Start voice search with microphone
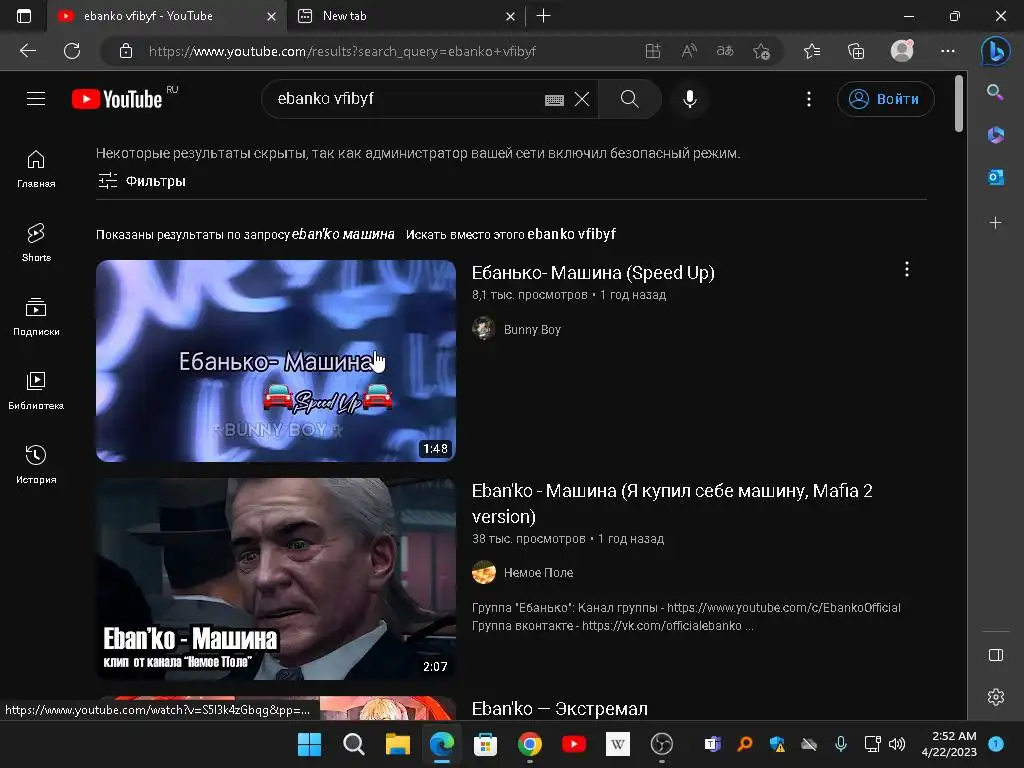This screenshot has width=1024, height=768. click(690, 99)
